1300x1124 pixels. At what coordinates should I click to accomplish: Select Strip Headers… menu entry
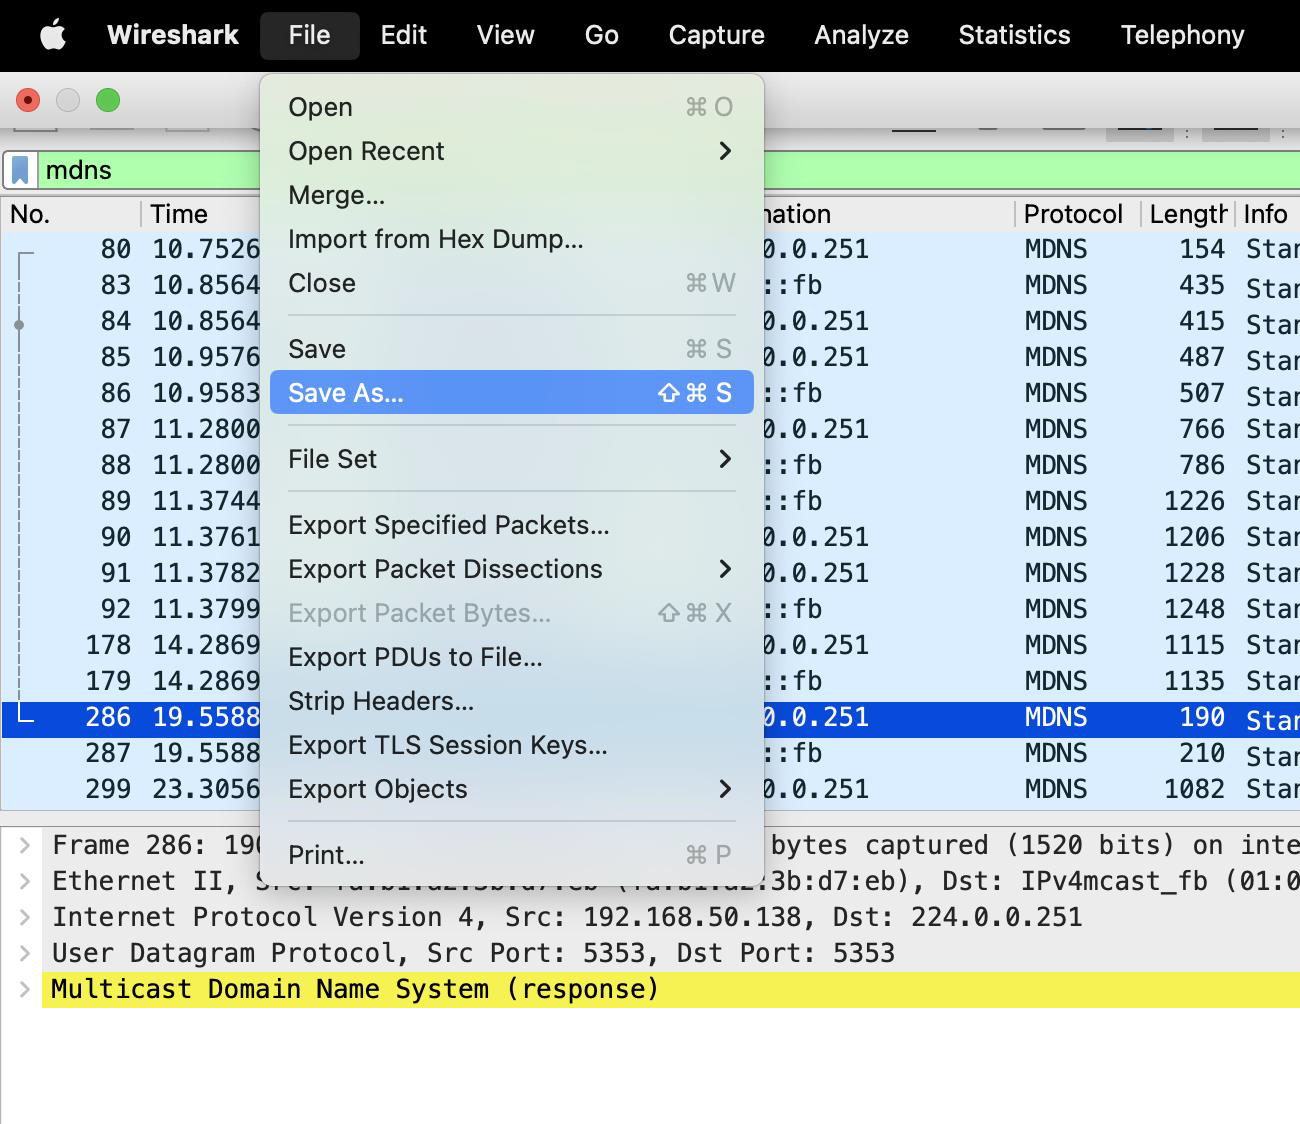[380, 701]
